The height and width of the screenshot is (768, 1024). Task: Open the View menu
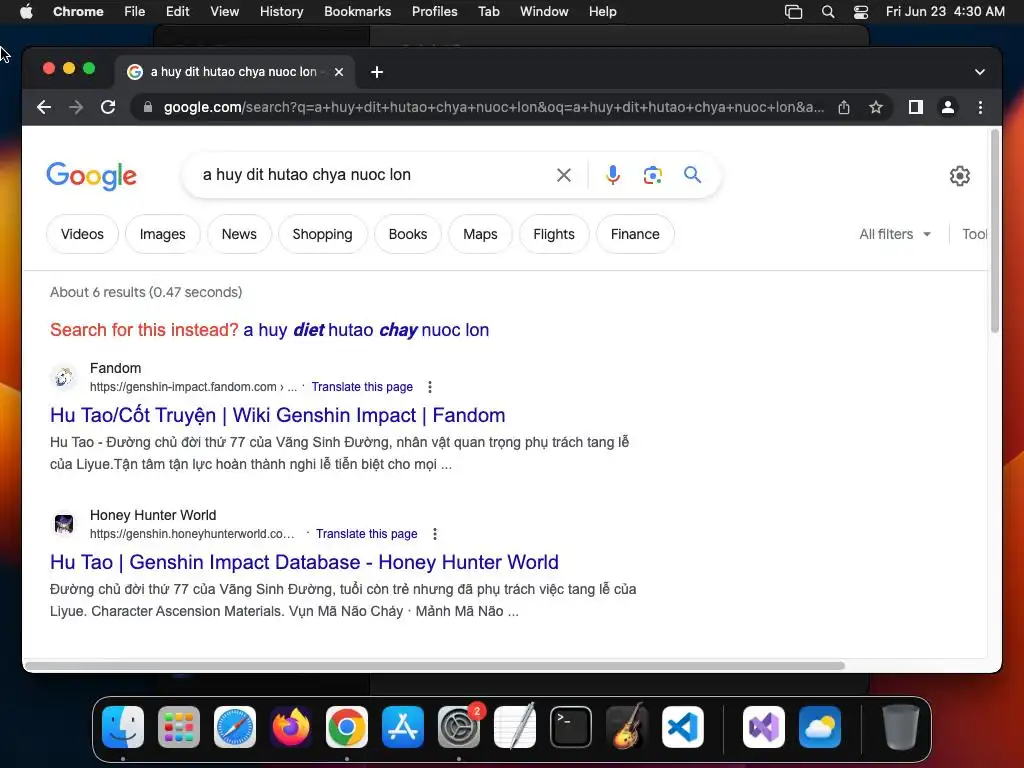tap(224, 12)
